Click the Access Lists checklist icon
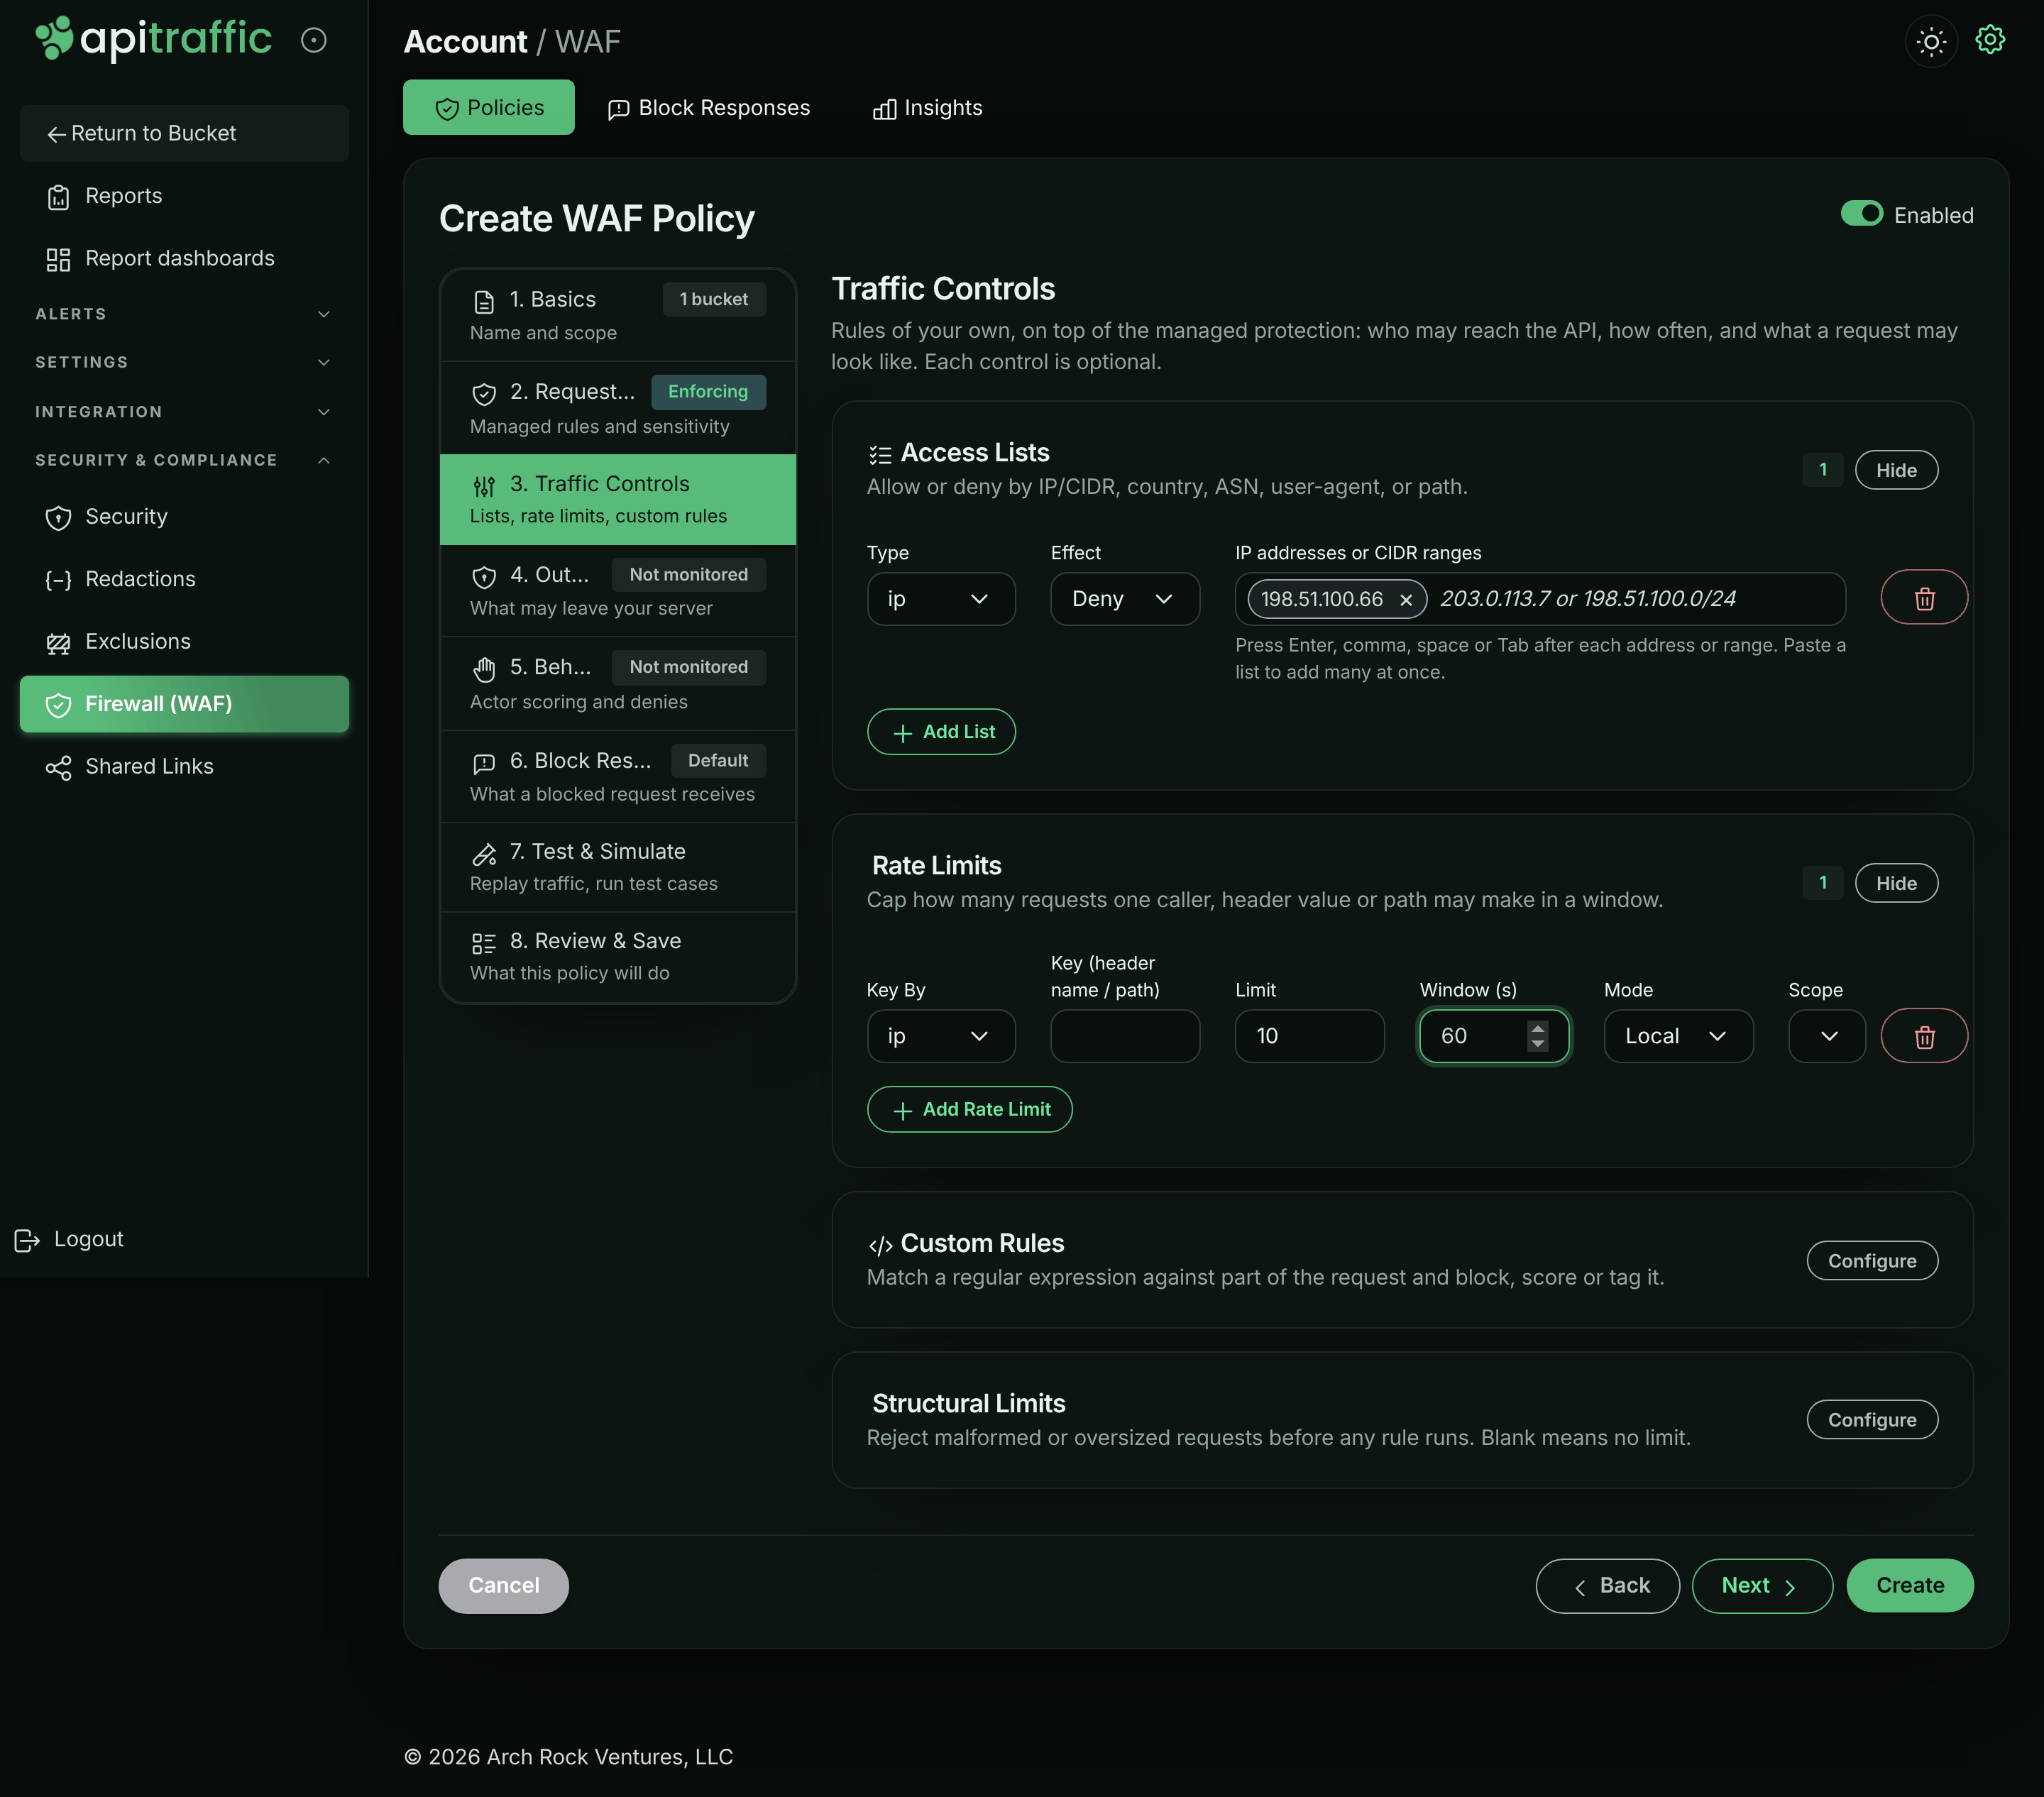Image resolution: width=2044 pixels, height=1797 pixels. point(880,455)
